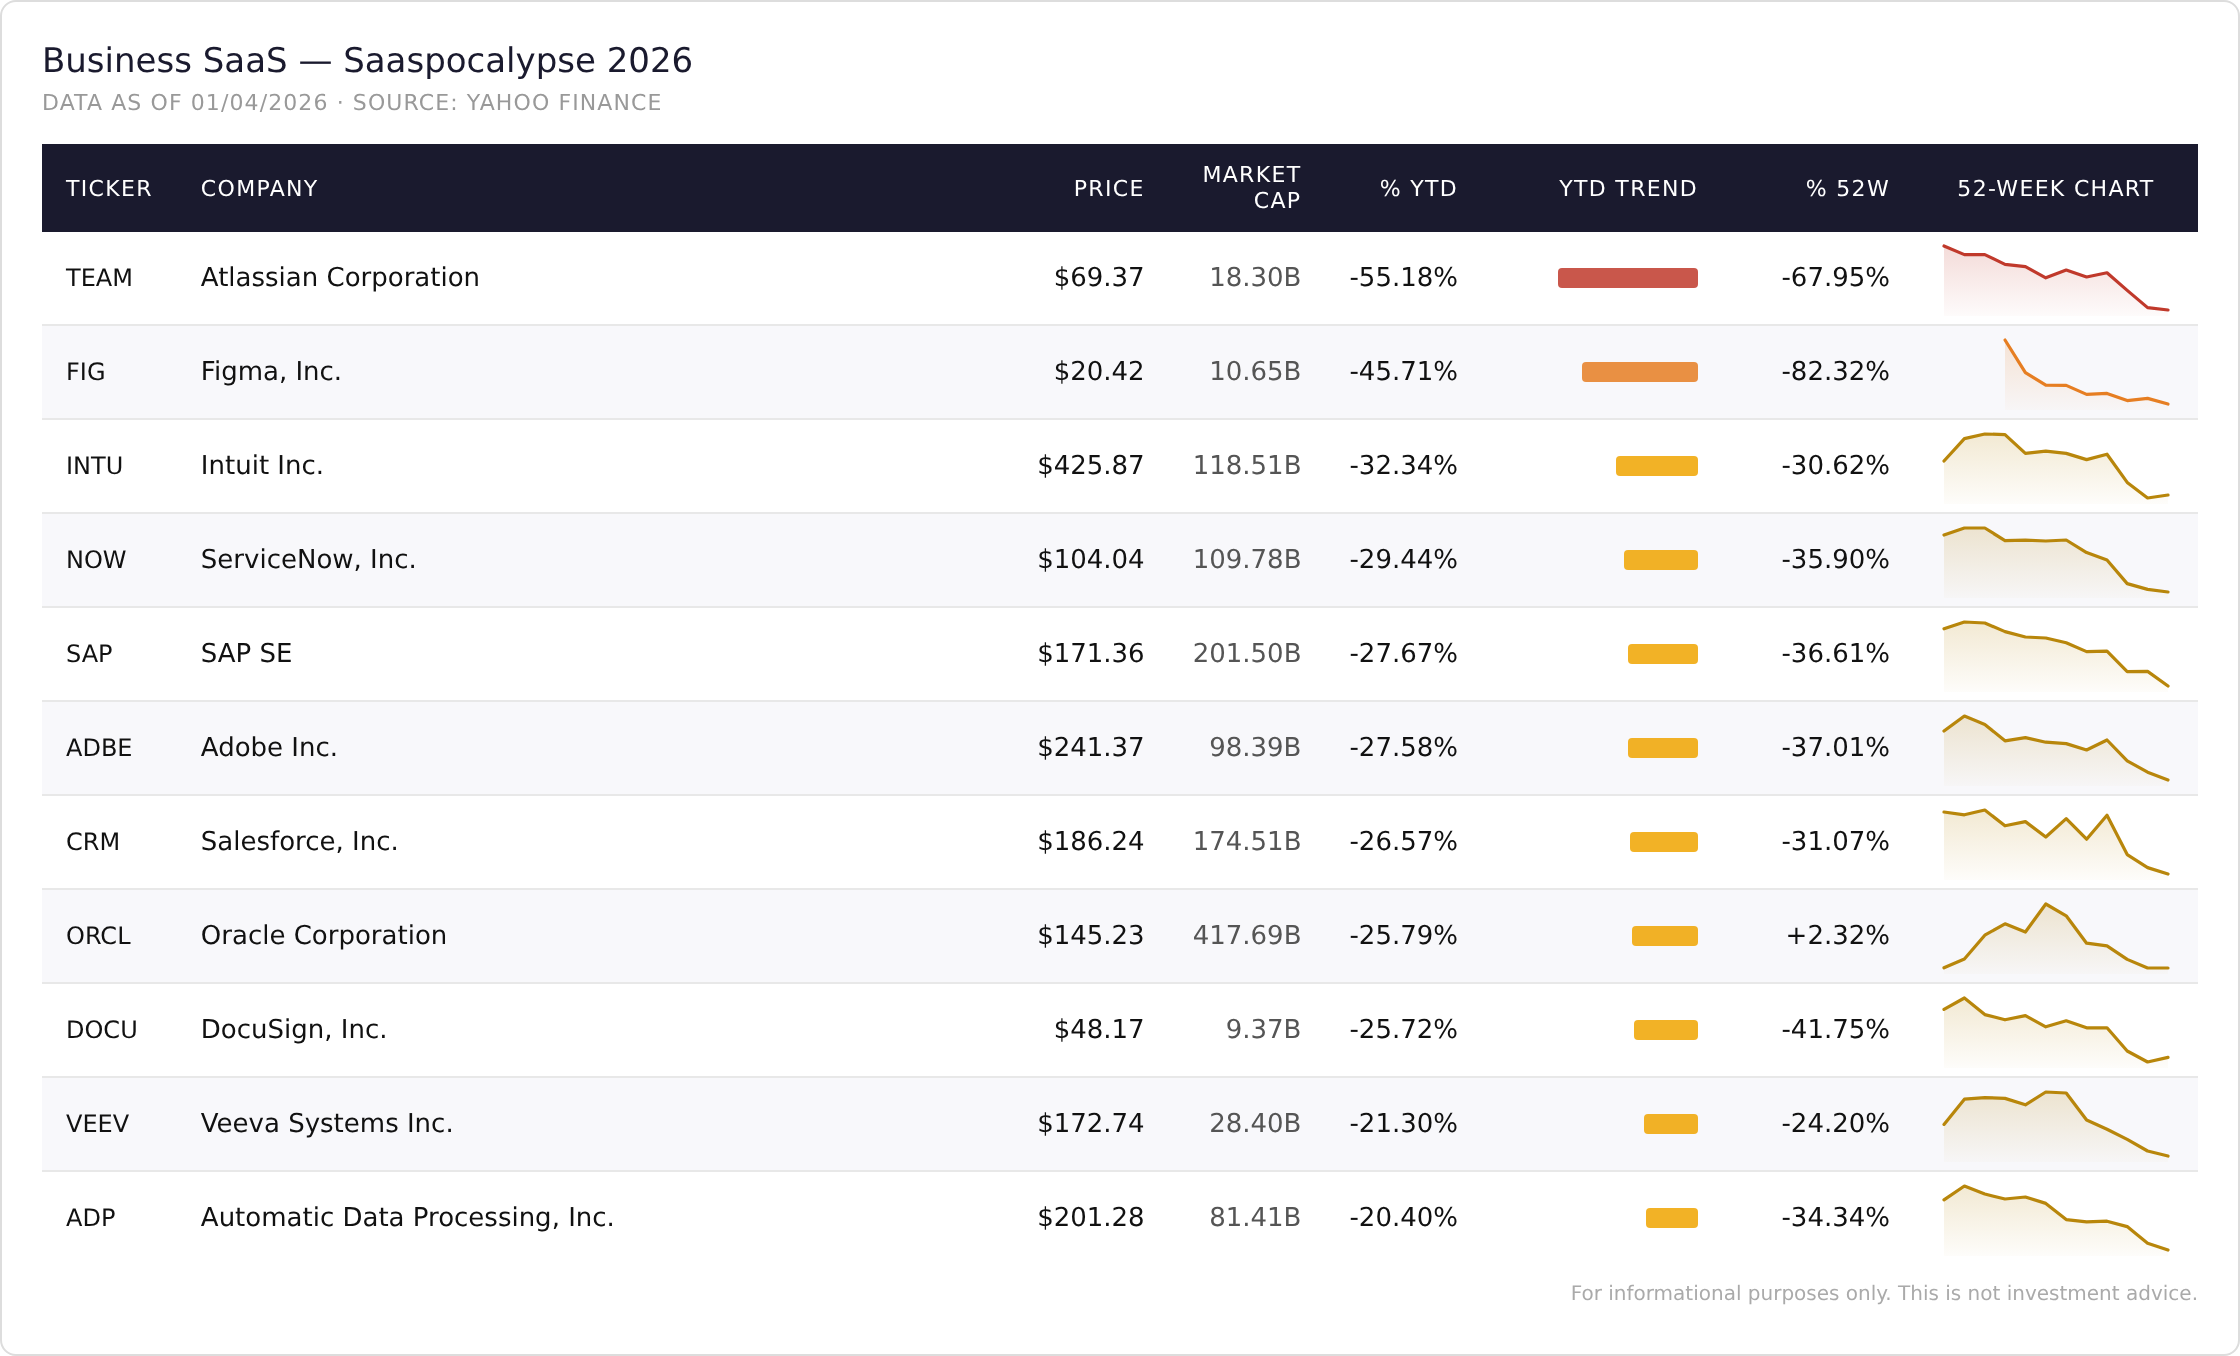Select the DOCU ticker cell
2240x1356 pixels.
(x=101, y=1029)
